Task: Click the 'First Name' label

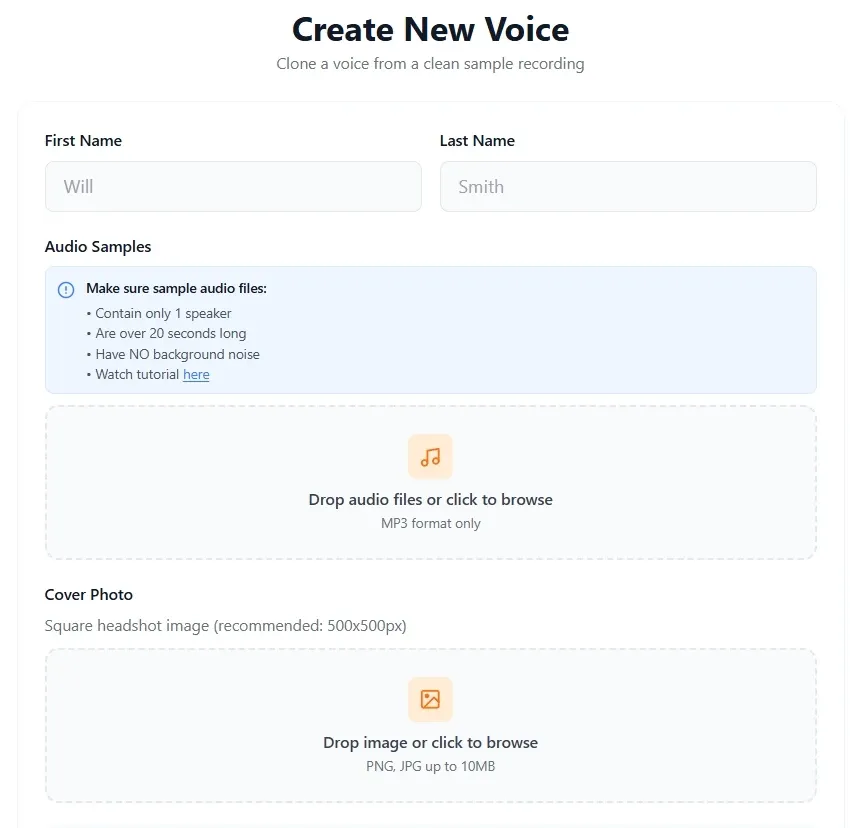Action: coord(83,141)
